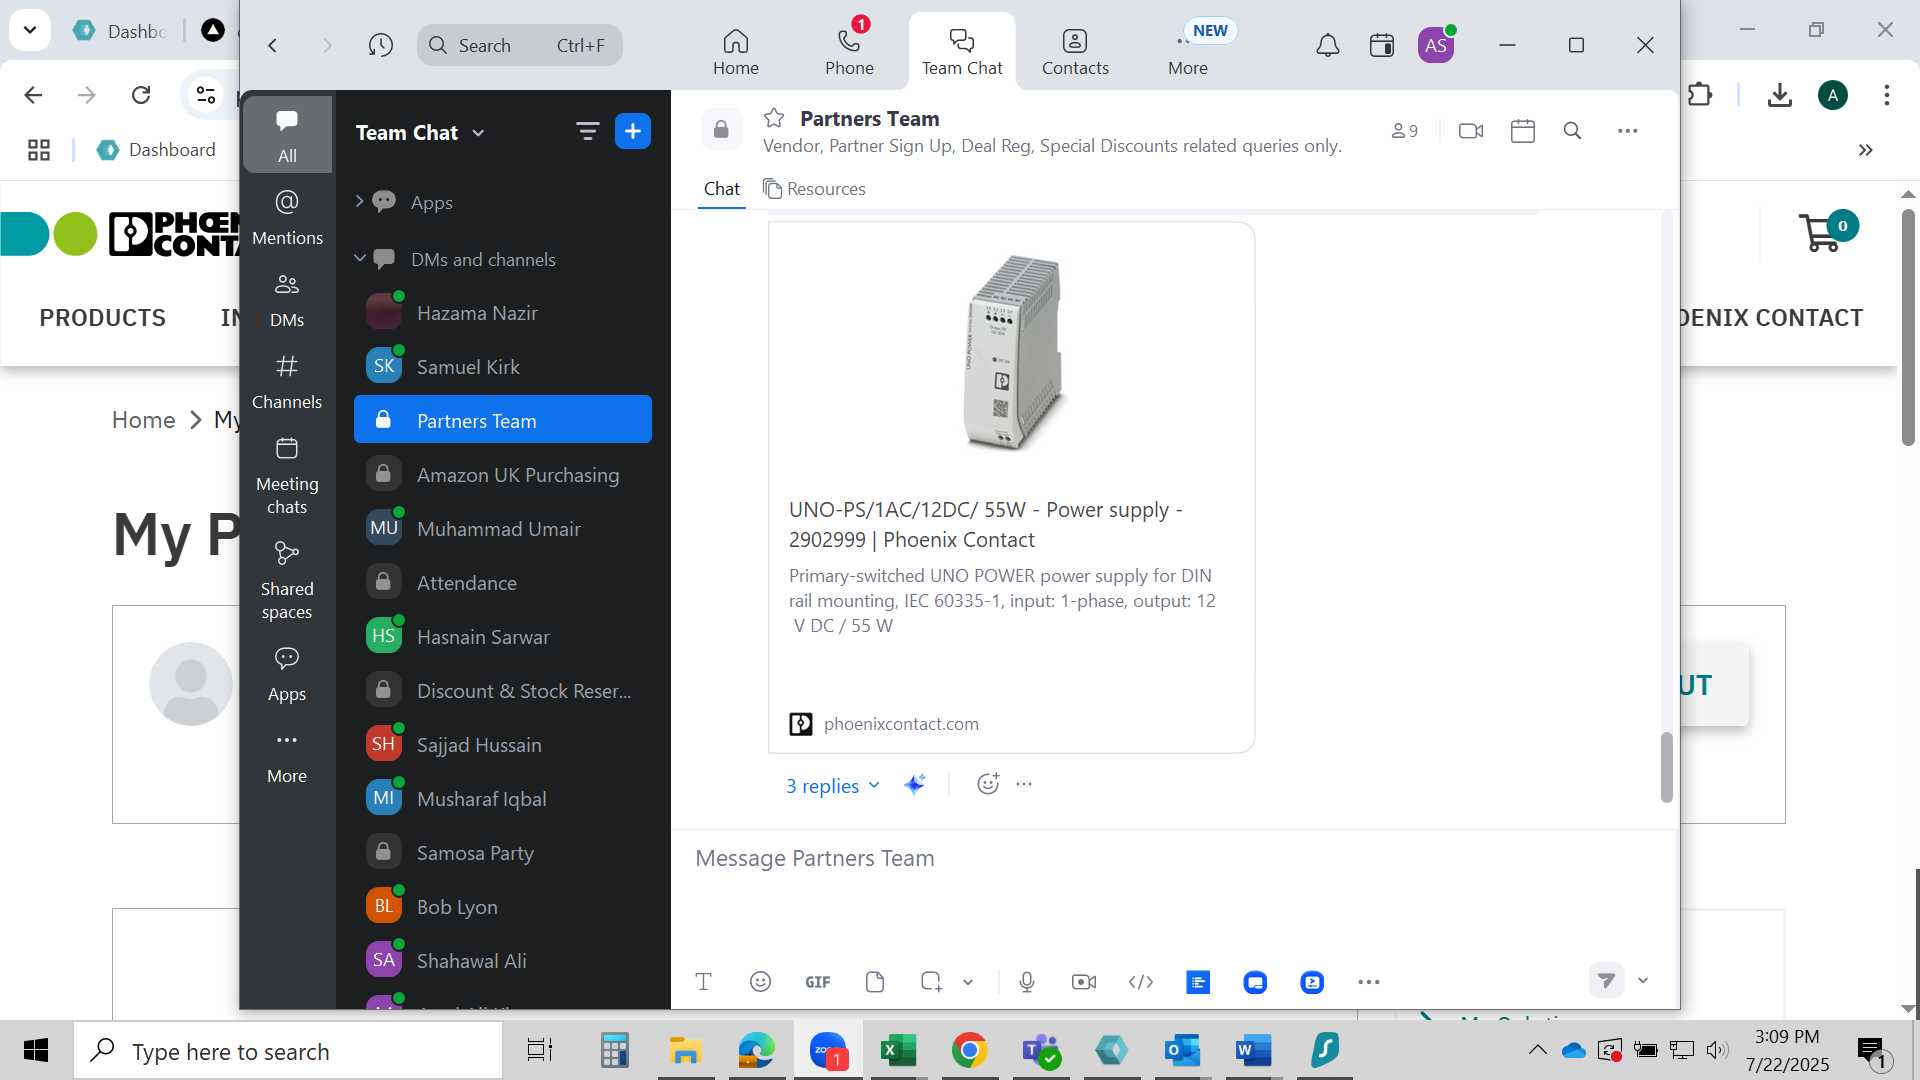This screenshot has height=1080, width=1920.
Task: Show hidden system tray icons
Action: (x=1538, y=1050)
